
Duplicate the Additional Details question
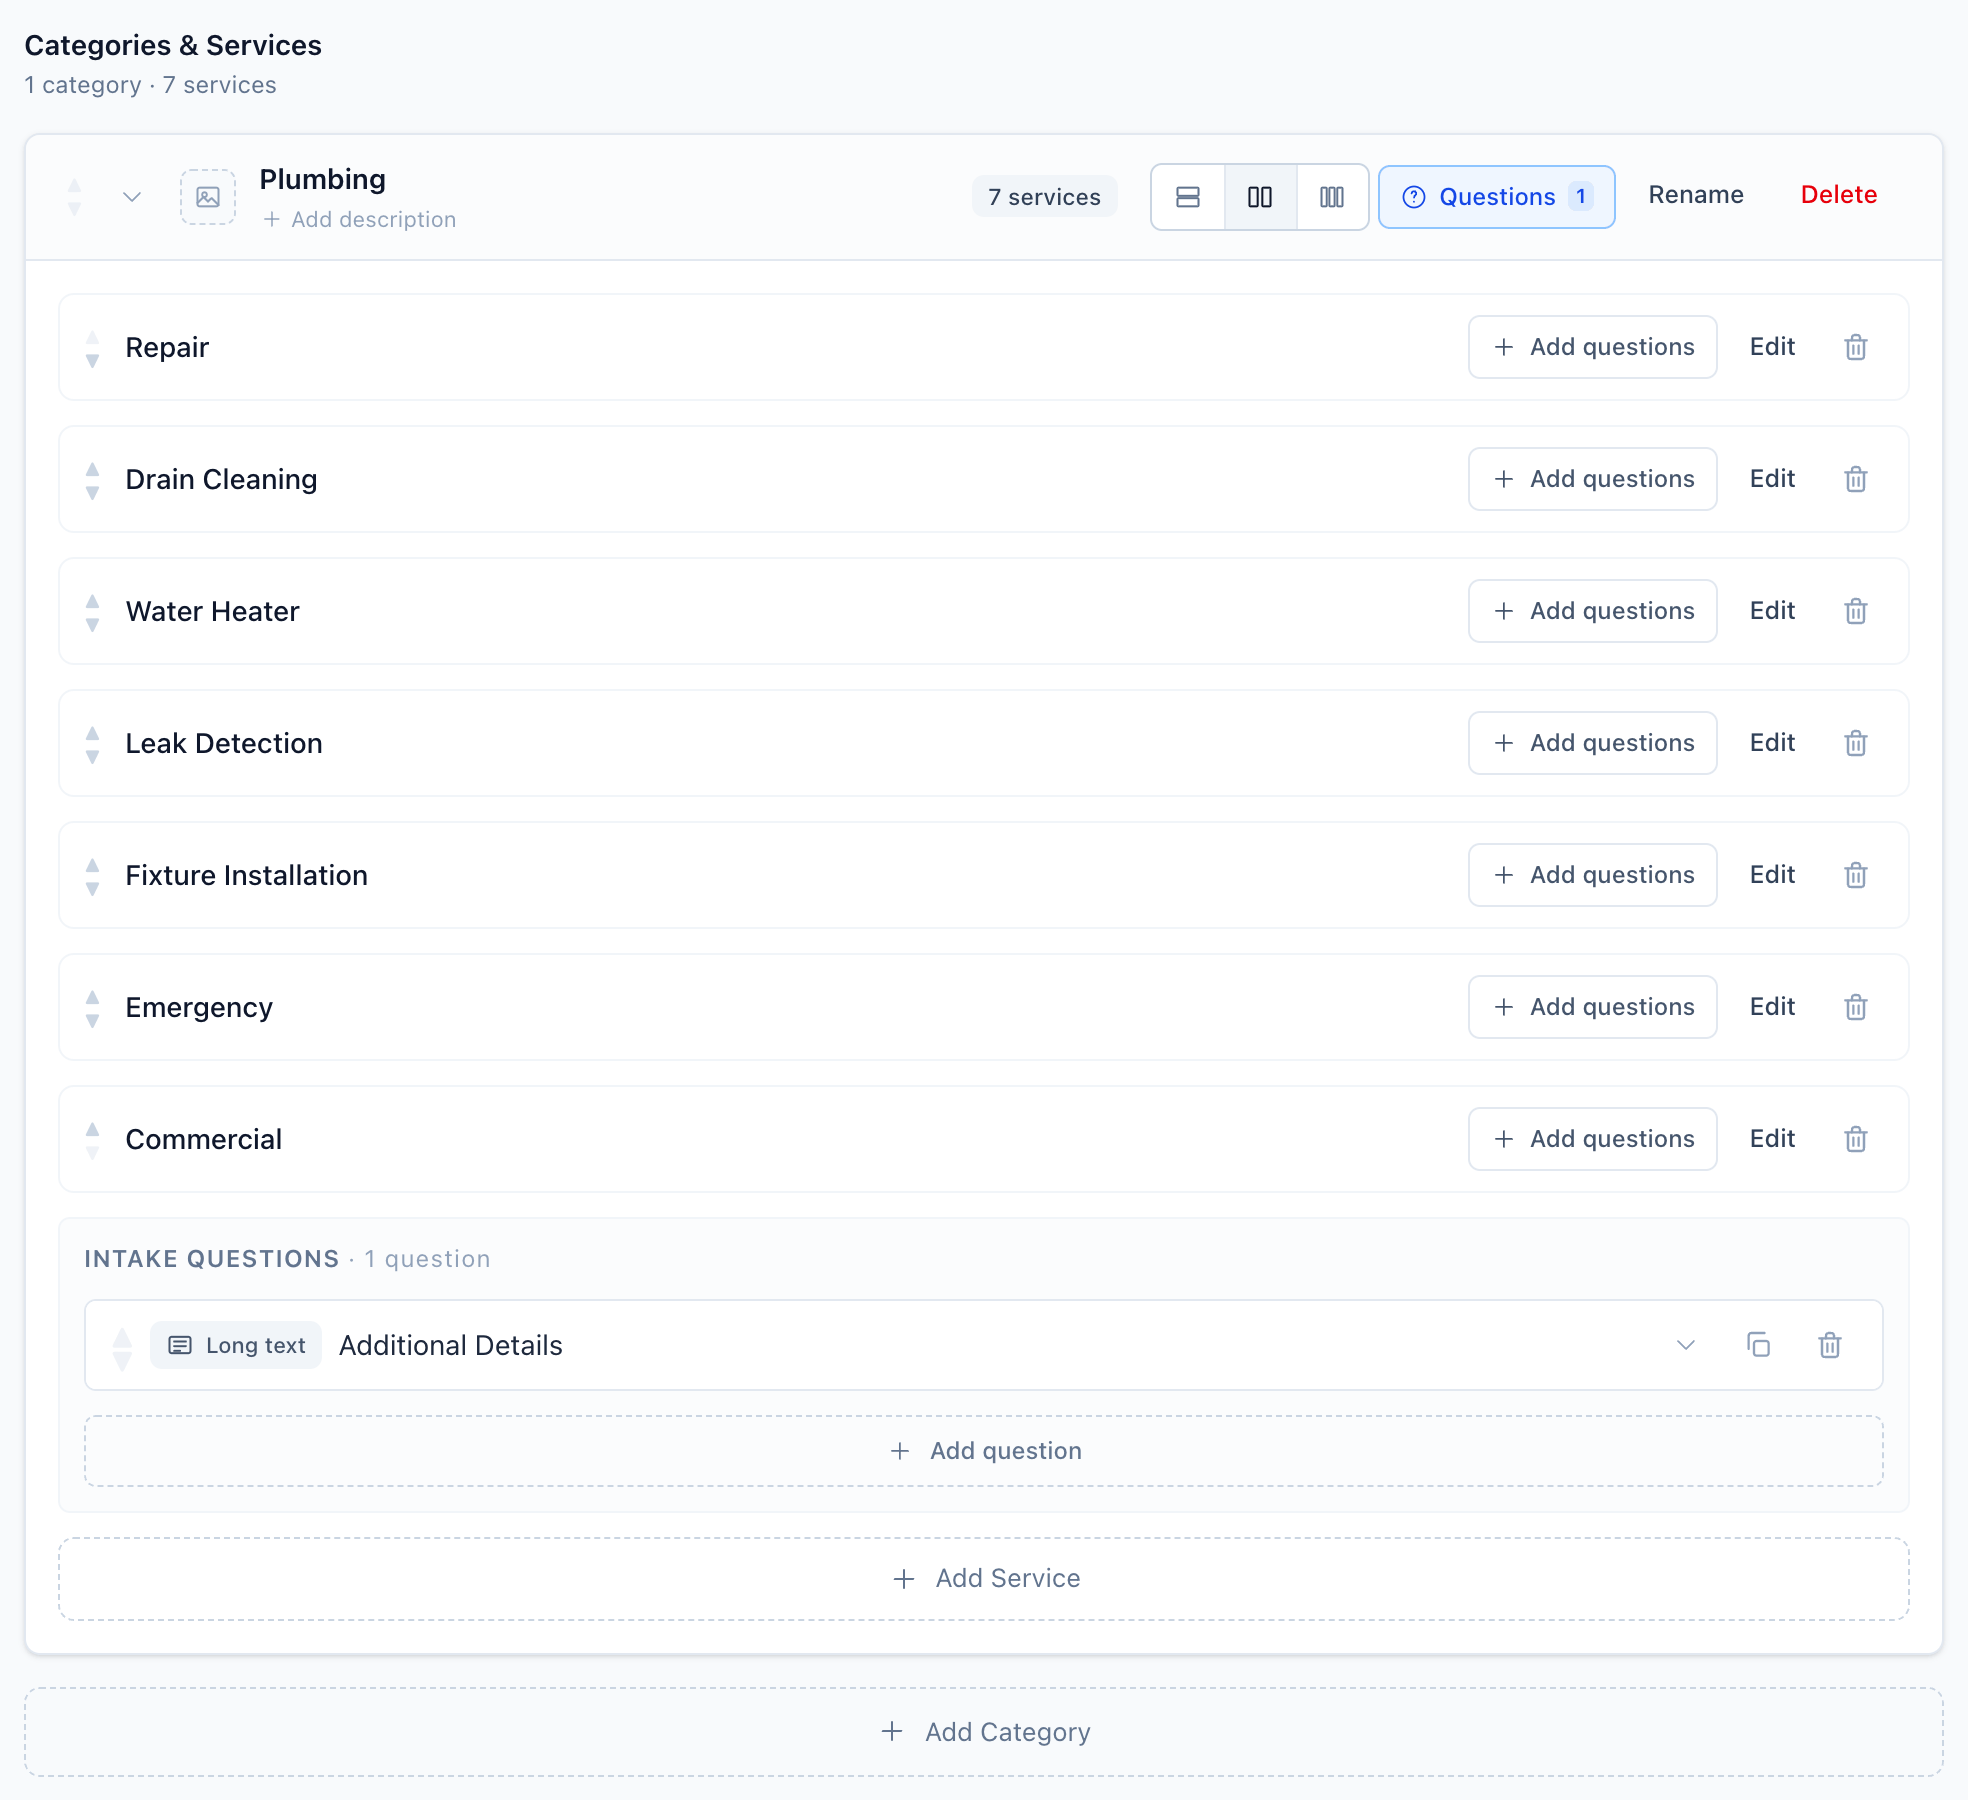click(x=1758, y=1345)
